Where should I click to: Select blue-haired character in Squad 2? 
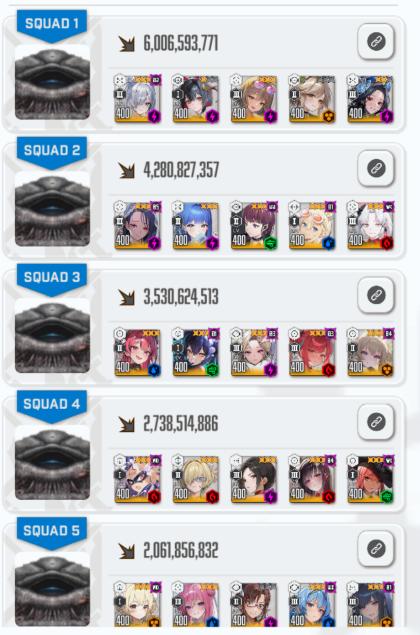pyautogui.click(x=196, y=226)
